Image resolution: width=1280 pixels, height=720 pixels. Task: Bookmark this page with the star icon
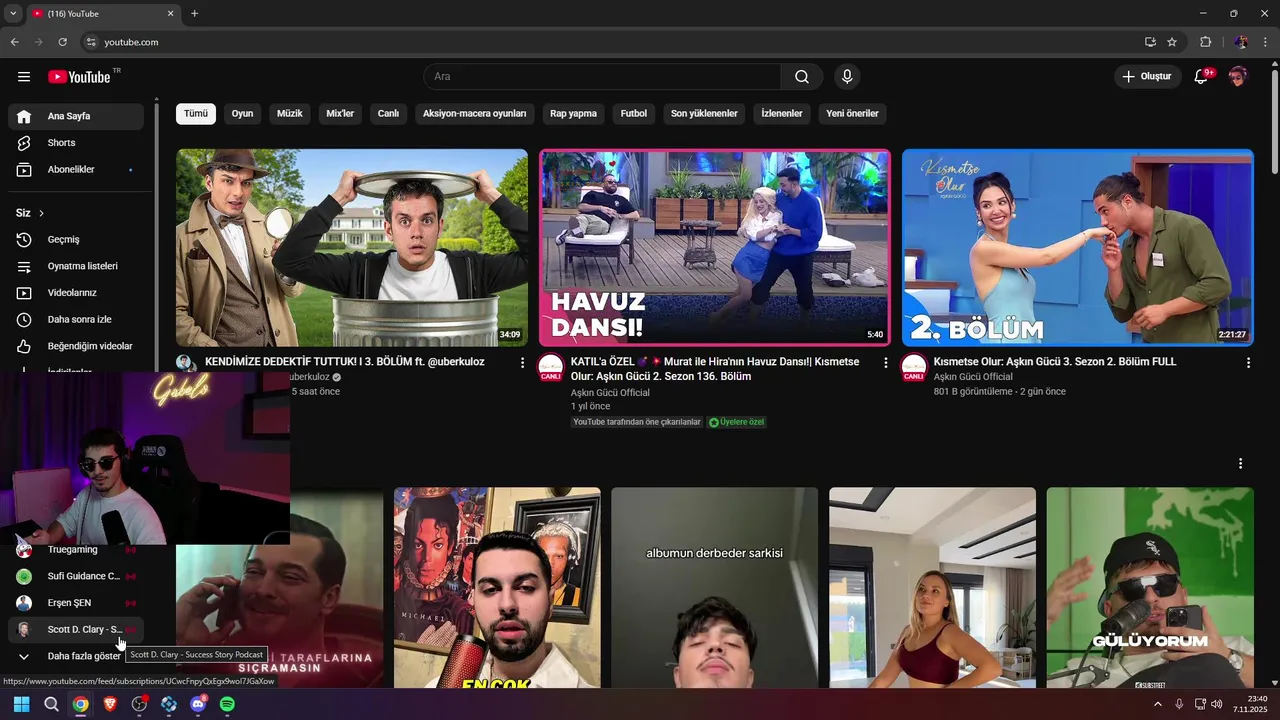(1172, 42)
